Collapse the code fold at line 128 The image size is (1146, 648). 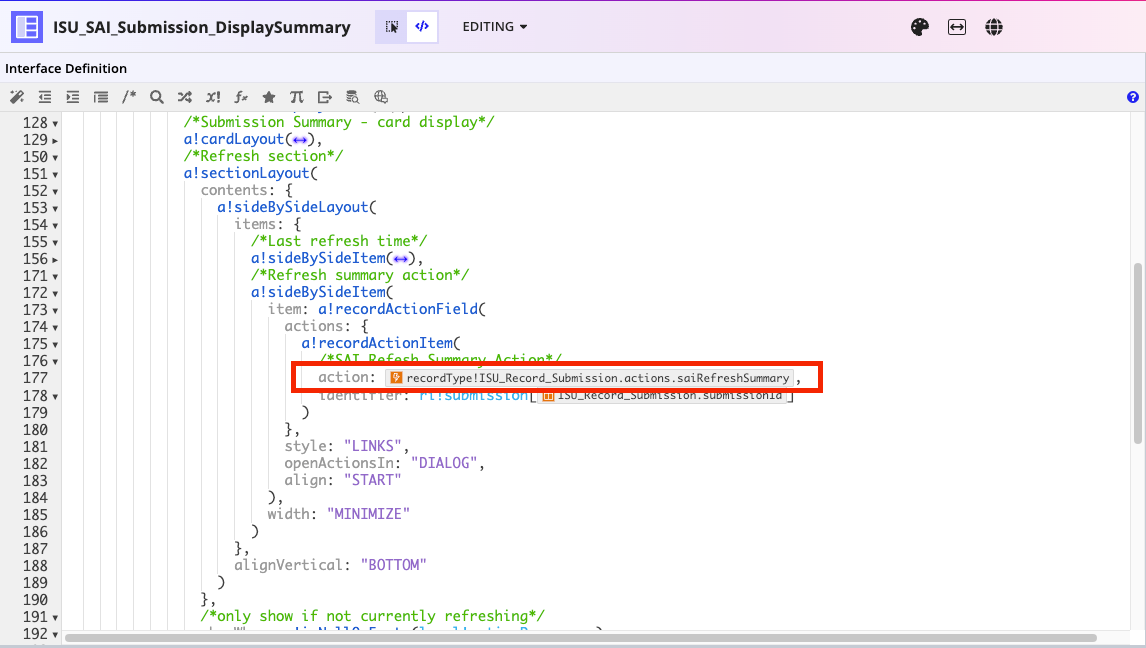(55, 123)
